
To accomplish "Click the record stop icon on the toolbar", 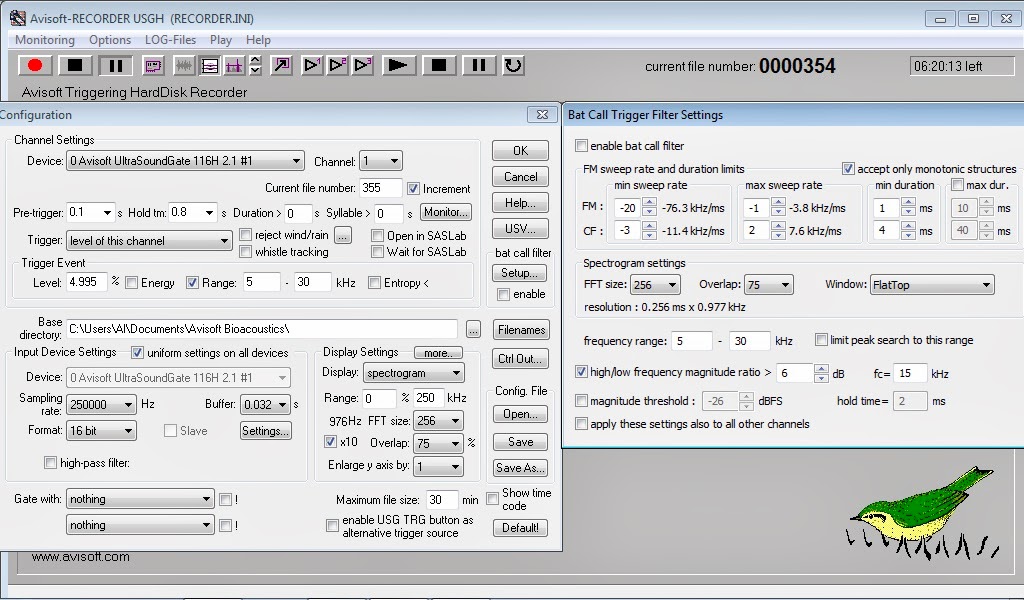I will pos(73,65).
